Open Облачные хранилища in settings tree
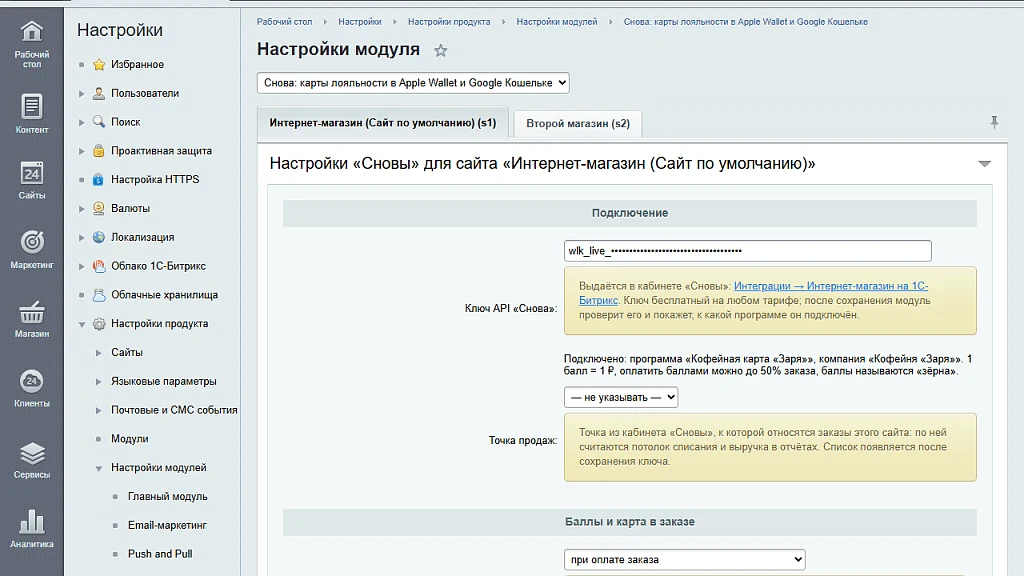Screen dimensions: 1024x576 click(x=165, y=295)
